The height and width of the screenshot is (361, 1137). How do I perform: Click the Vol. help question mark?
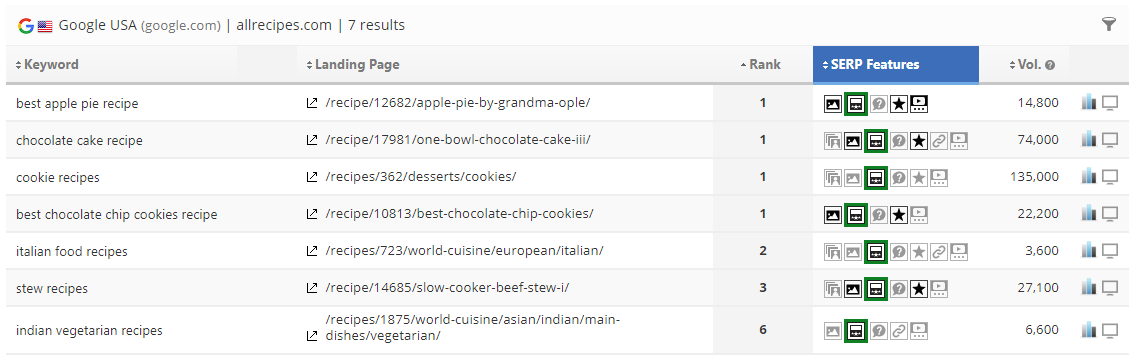[1050, 65]
